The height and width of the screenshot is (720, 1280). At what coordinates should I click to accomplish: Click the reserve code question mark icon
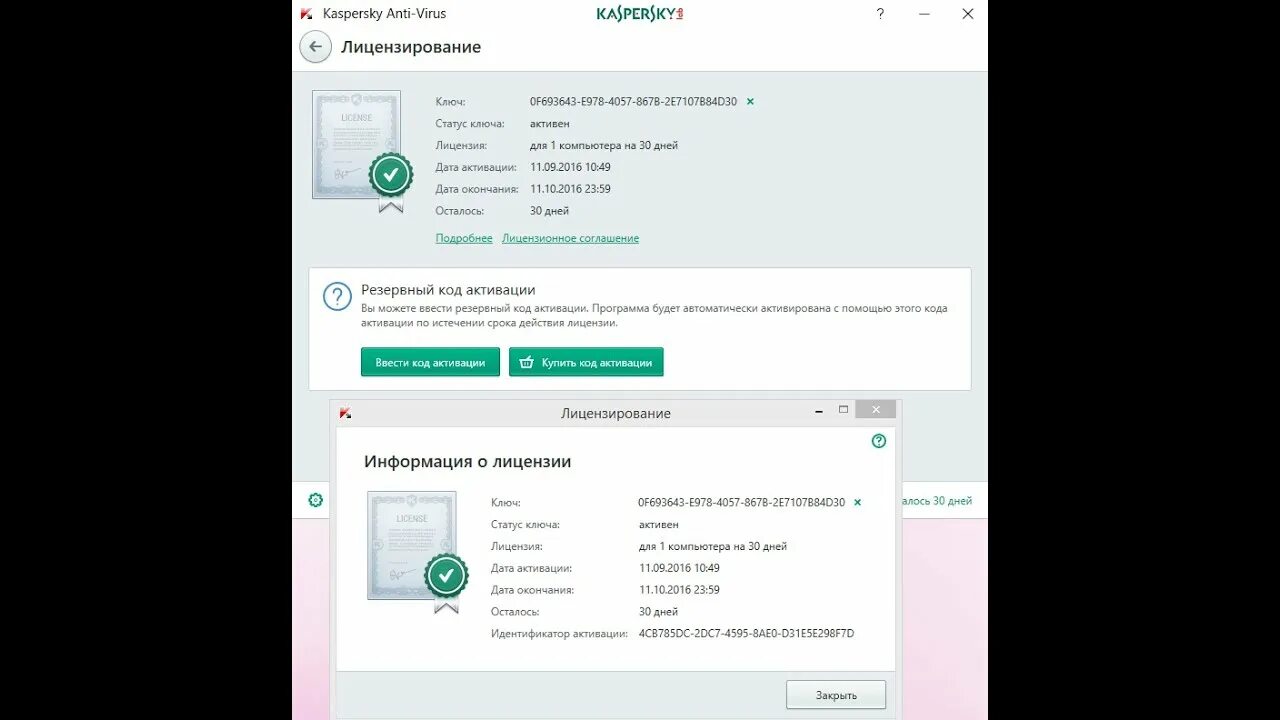pos(337,296)
